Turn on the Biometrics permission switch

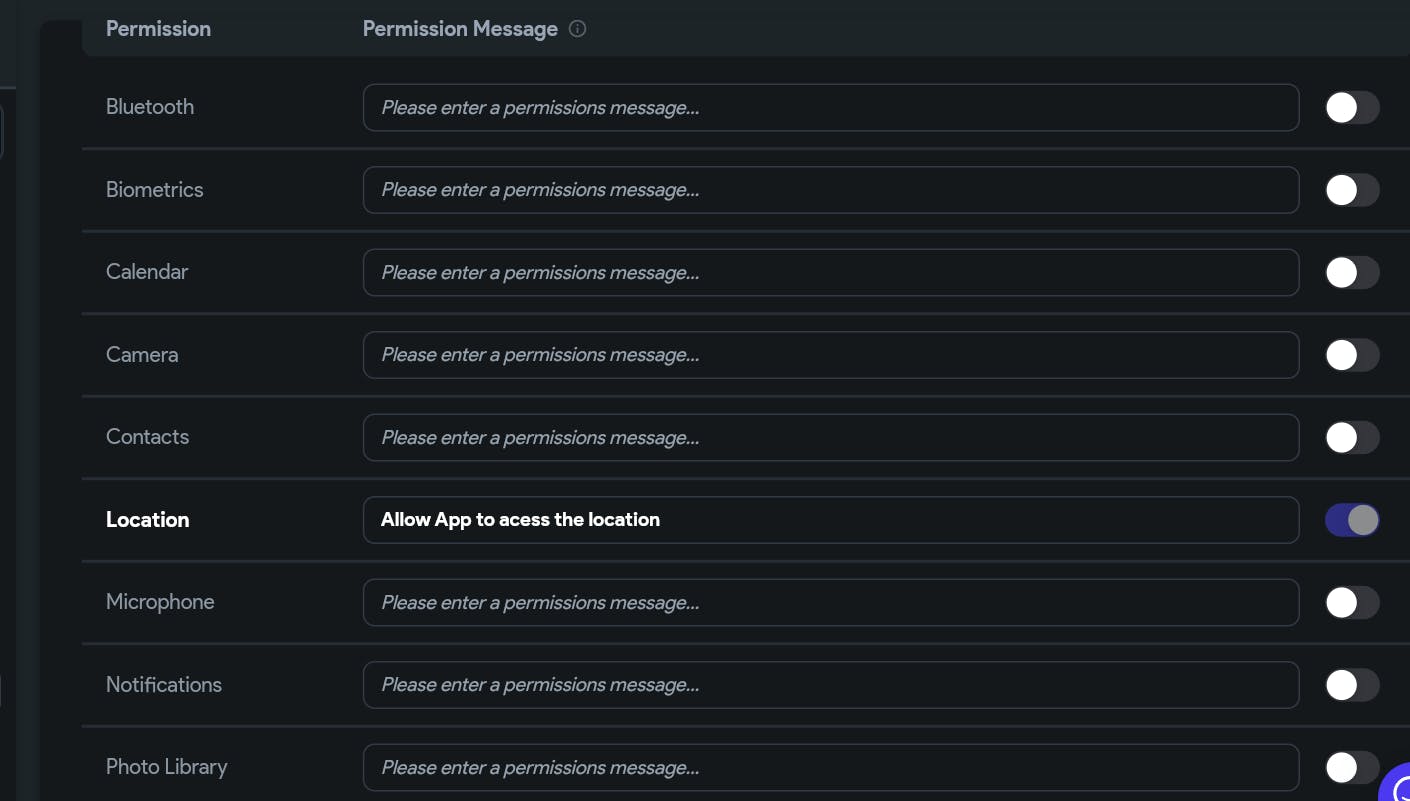(1352, 190)
